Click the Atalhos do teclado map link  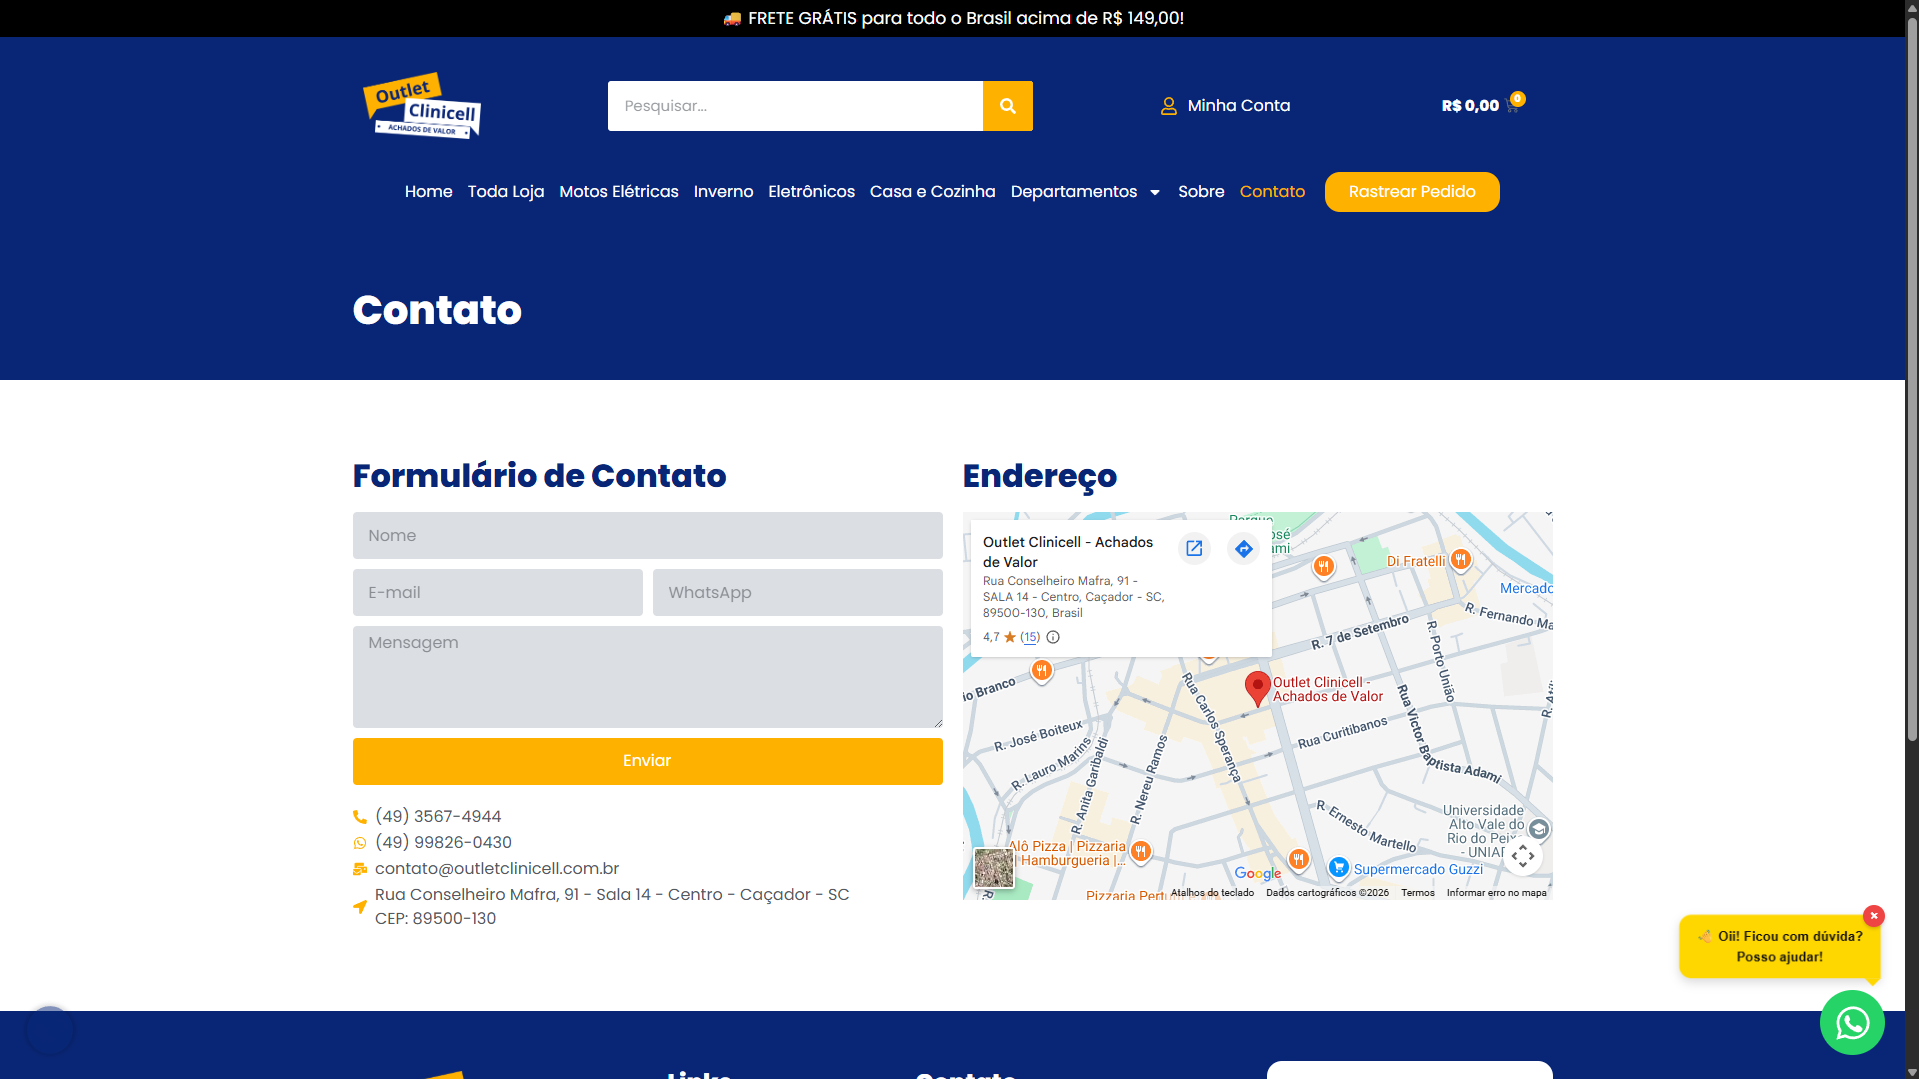pos(1212,893)
